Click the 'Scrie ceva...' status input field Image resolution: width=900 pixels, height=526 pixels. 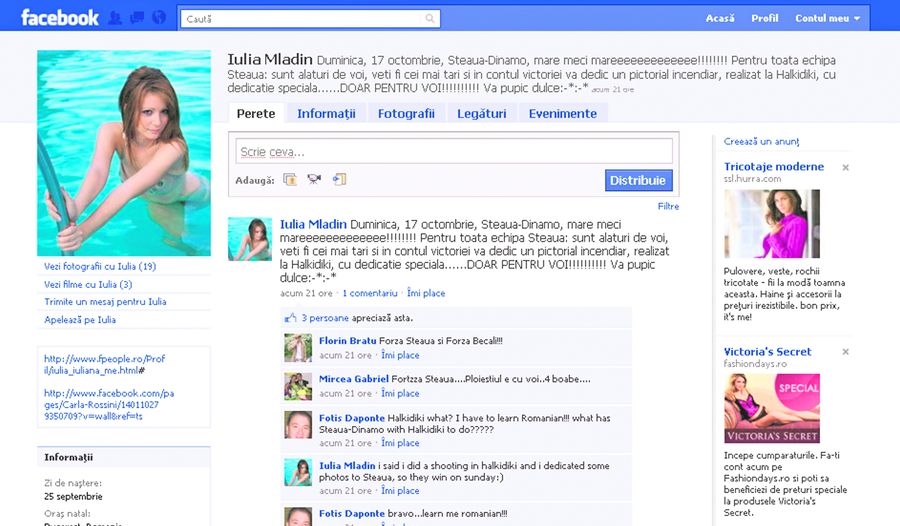[x=454, y=152]
